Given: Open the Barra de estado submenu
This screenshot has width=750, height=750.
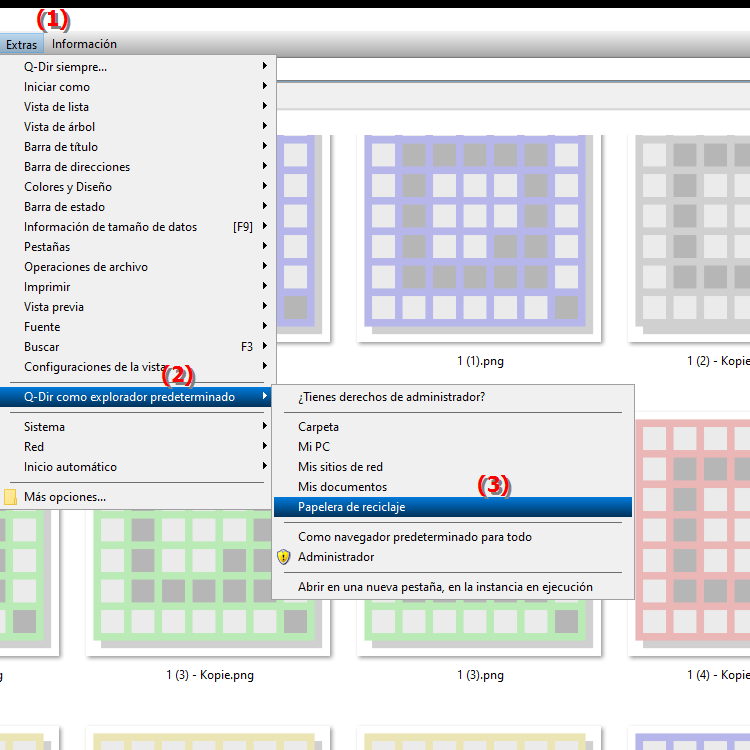Looking at the screenshot, I should point(138,207).
